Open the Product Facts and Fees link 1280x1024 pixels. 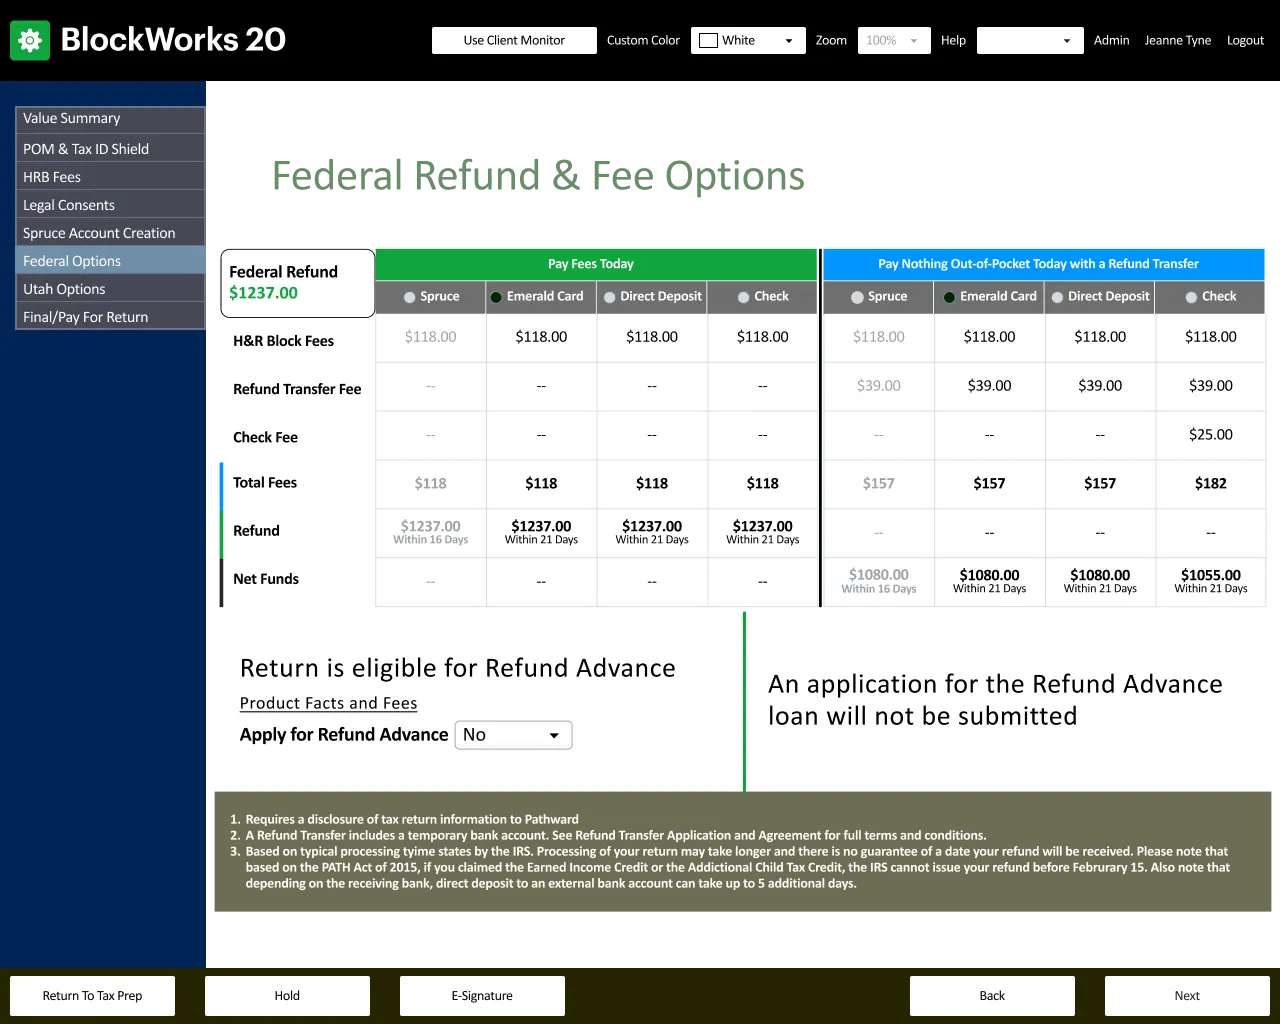[x=328, y=703]
